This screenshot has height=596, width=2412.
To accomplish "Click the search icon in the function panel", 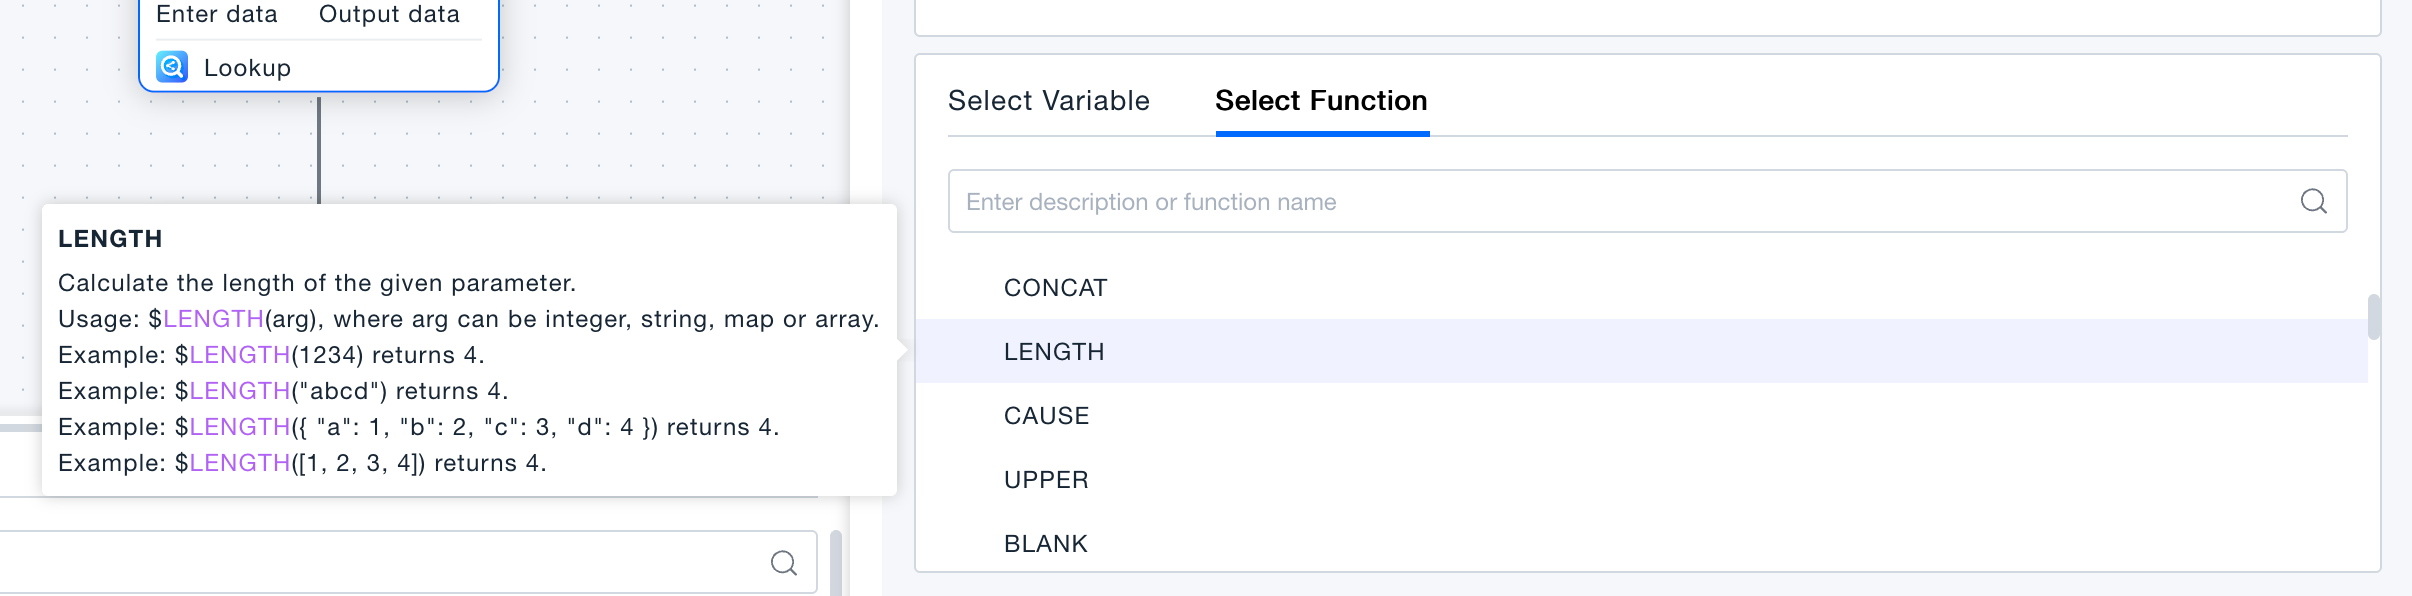I will click(2315, 201).
